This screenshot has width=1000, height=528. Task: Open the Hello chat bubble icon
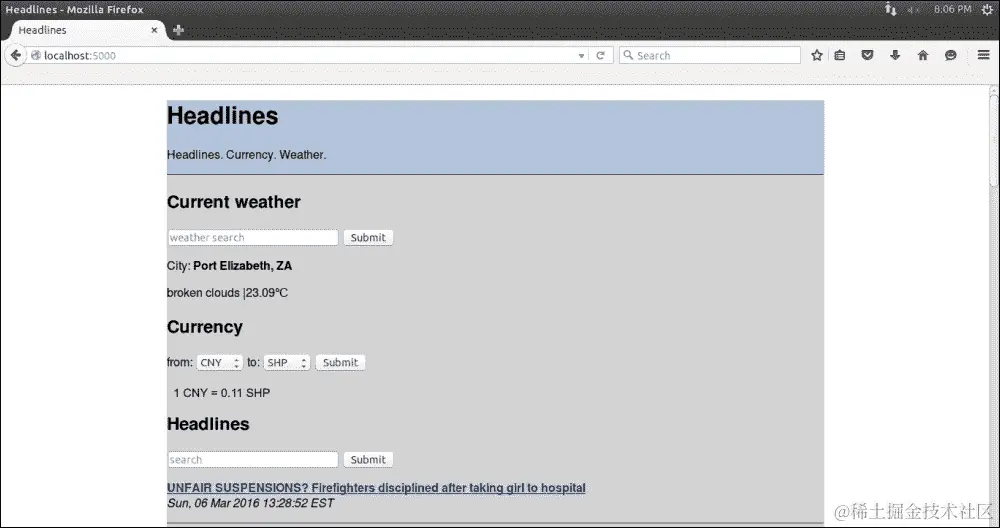950,55
